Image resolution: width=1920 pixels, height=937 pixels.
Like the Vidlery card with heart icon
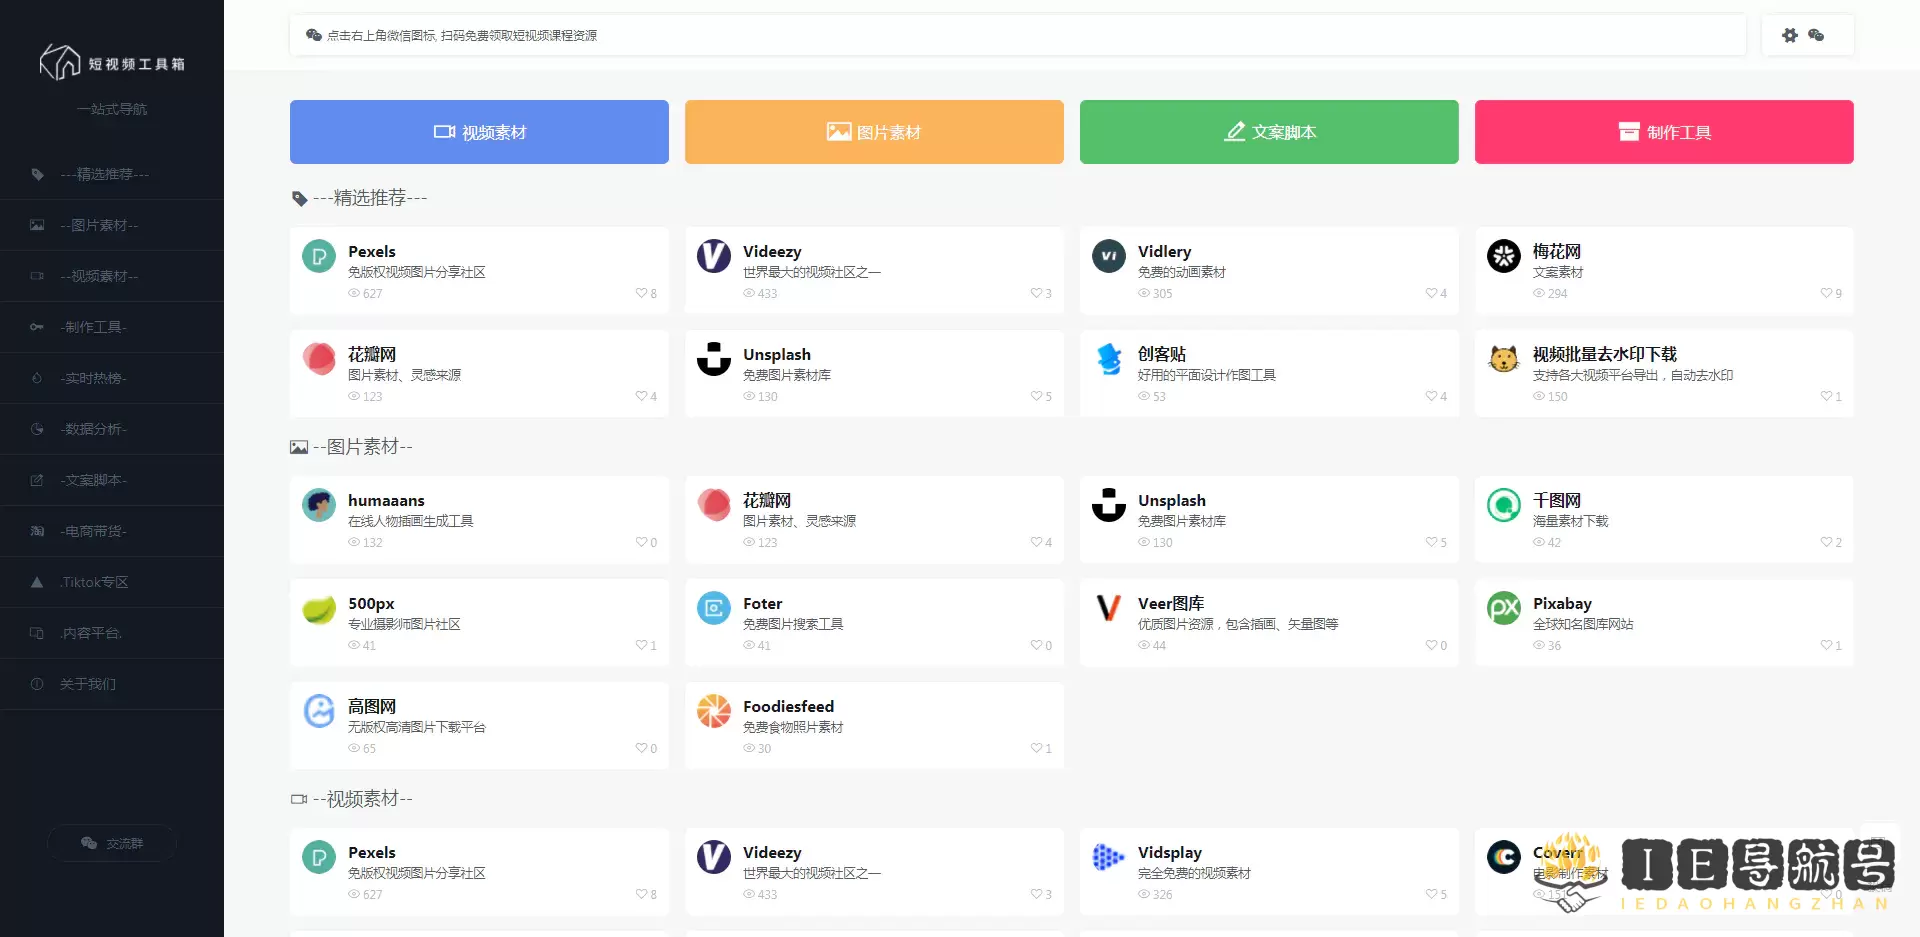[1431, 293]
